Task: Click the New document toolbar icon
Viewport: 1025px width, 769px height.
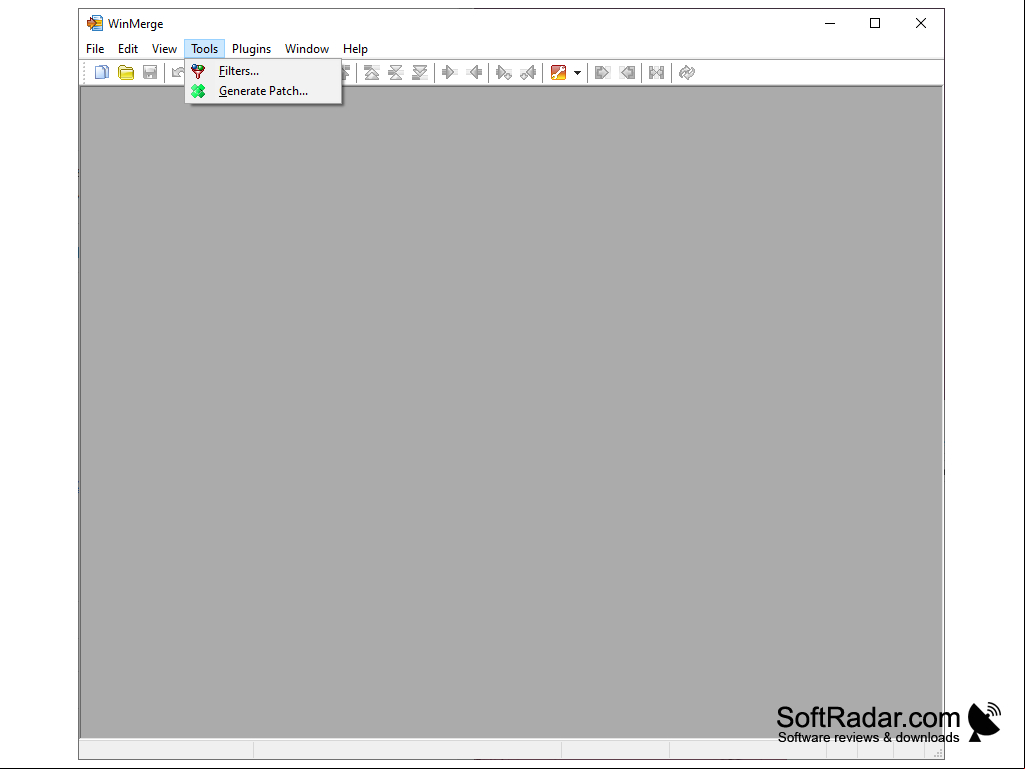Action: tap(101, 73)
